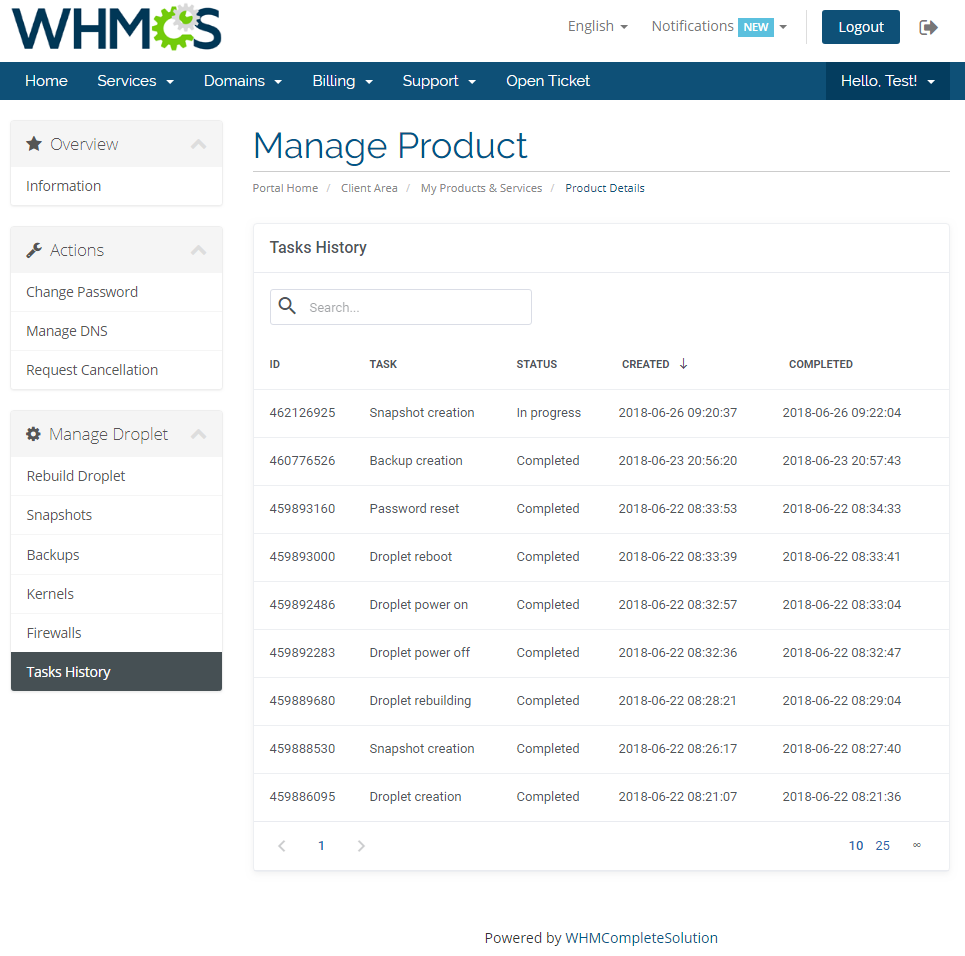Go to next page with right arrow
The width and height of the screenshot is (965, 956).
(361, 846)
